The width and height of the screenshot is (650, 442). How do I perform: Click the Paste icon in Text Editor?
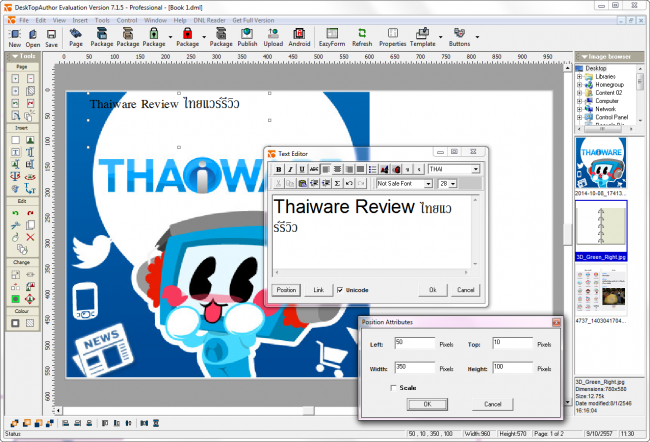303,183
